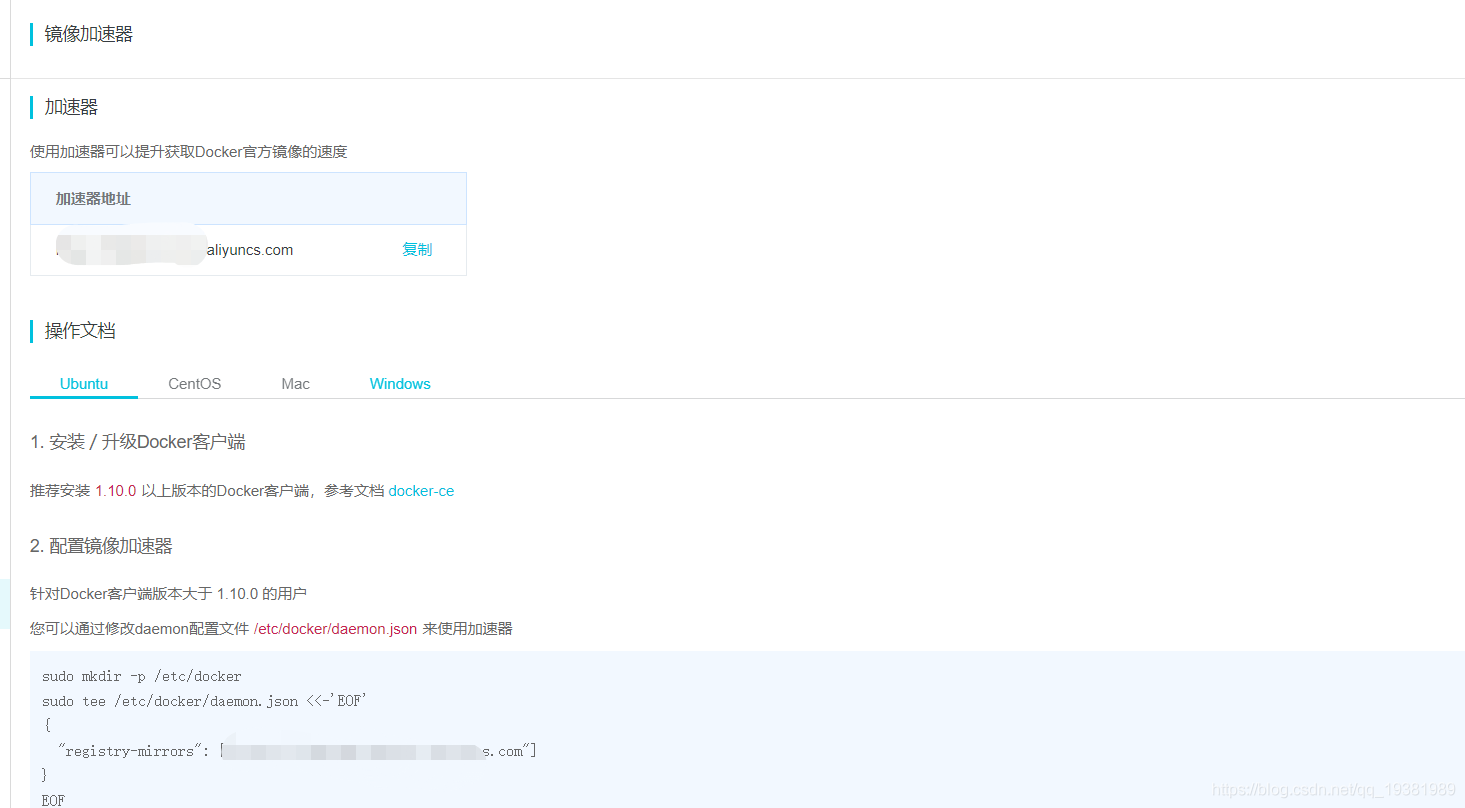The height and width of the screenshot is (808, 1465).
Task: Open the docker-ce documentation link
Action: (421, 491)
